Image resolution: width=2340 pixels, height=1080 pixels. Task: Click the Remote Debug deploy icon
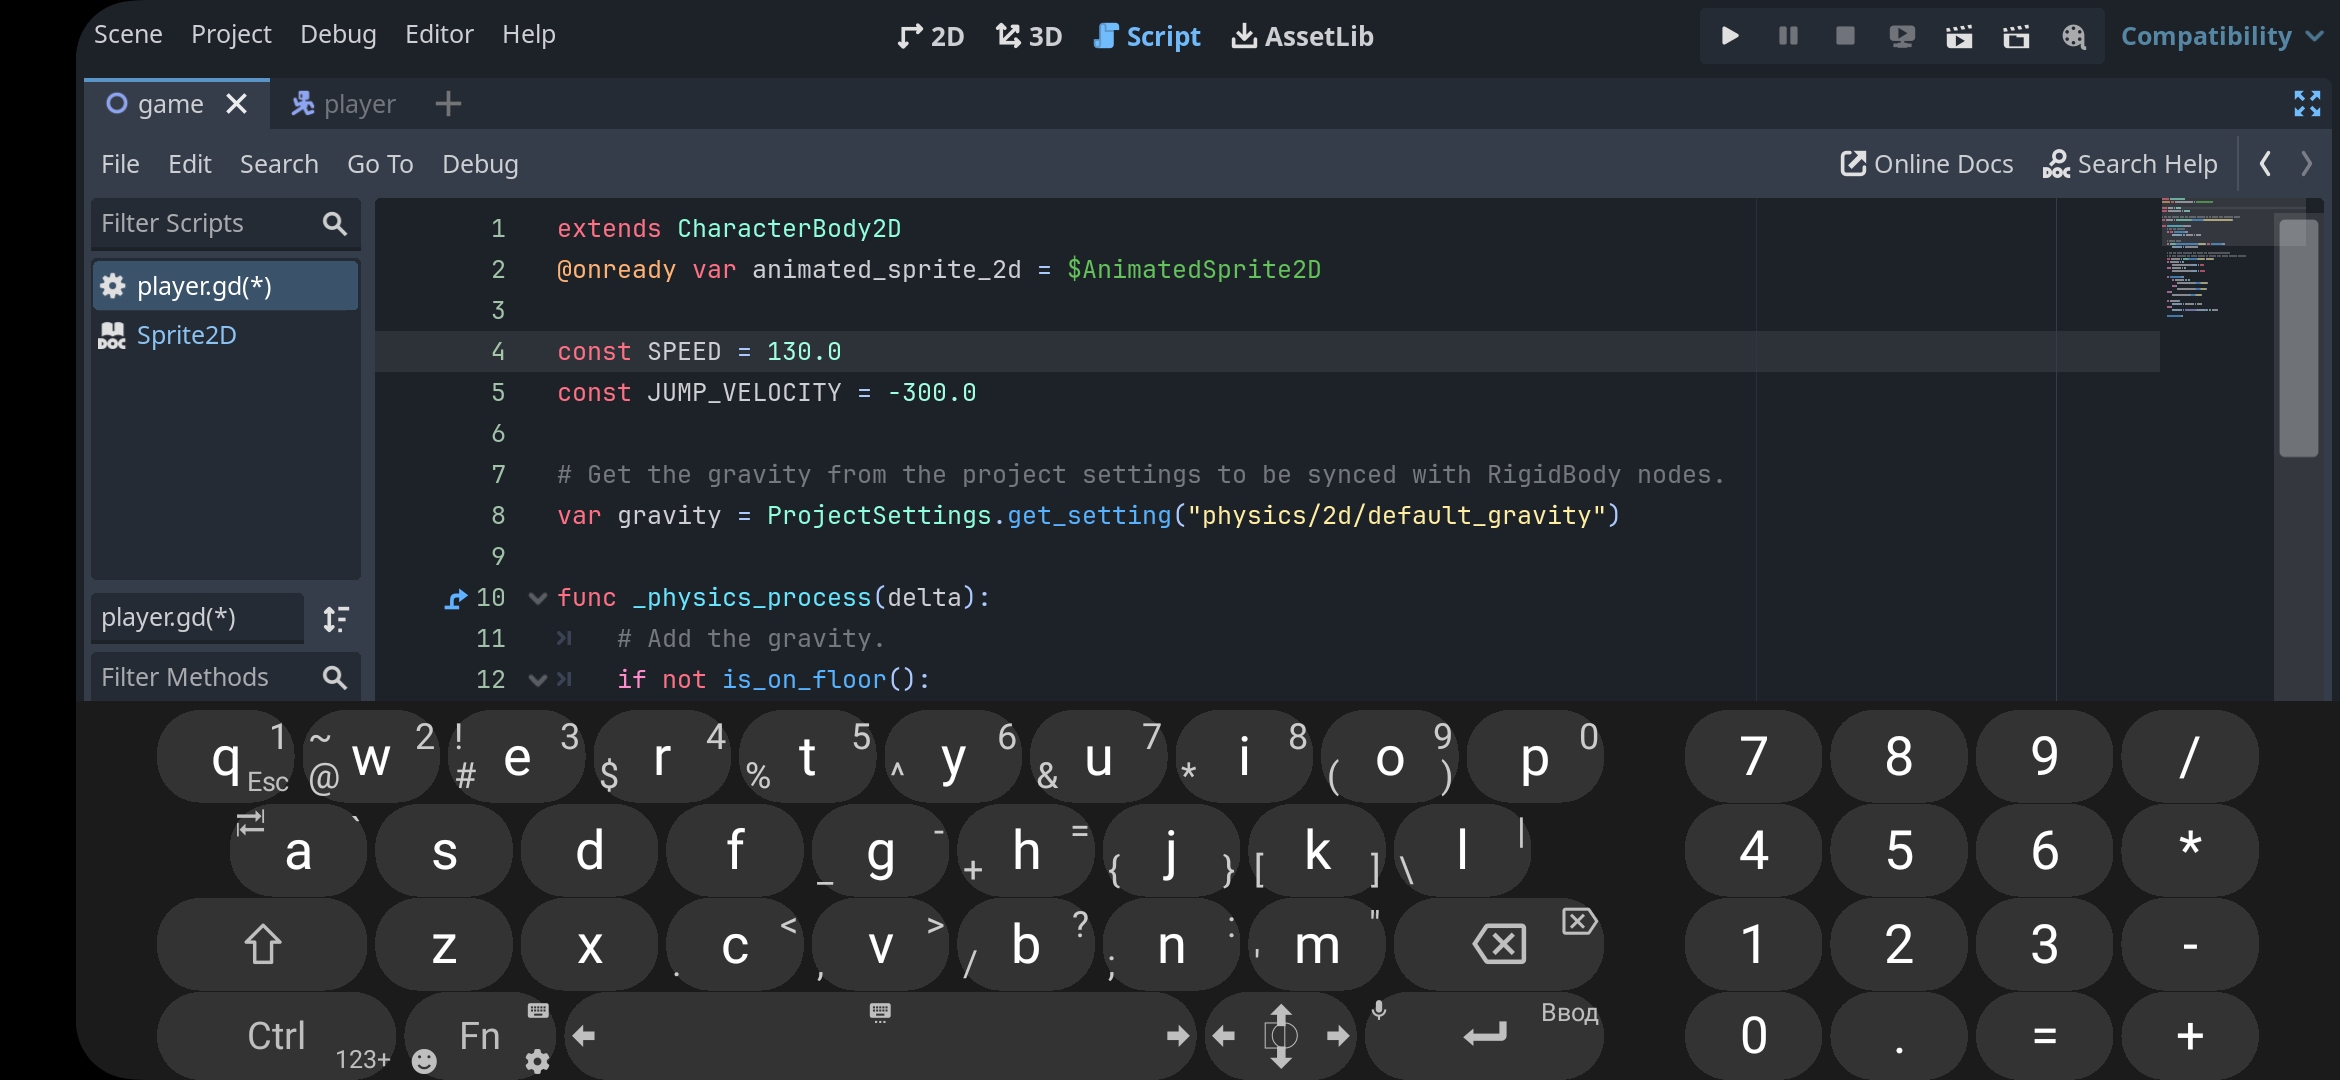[1902, 37]
